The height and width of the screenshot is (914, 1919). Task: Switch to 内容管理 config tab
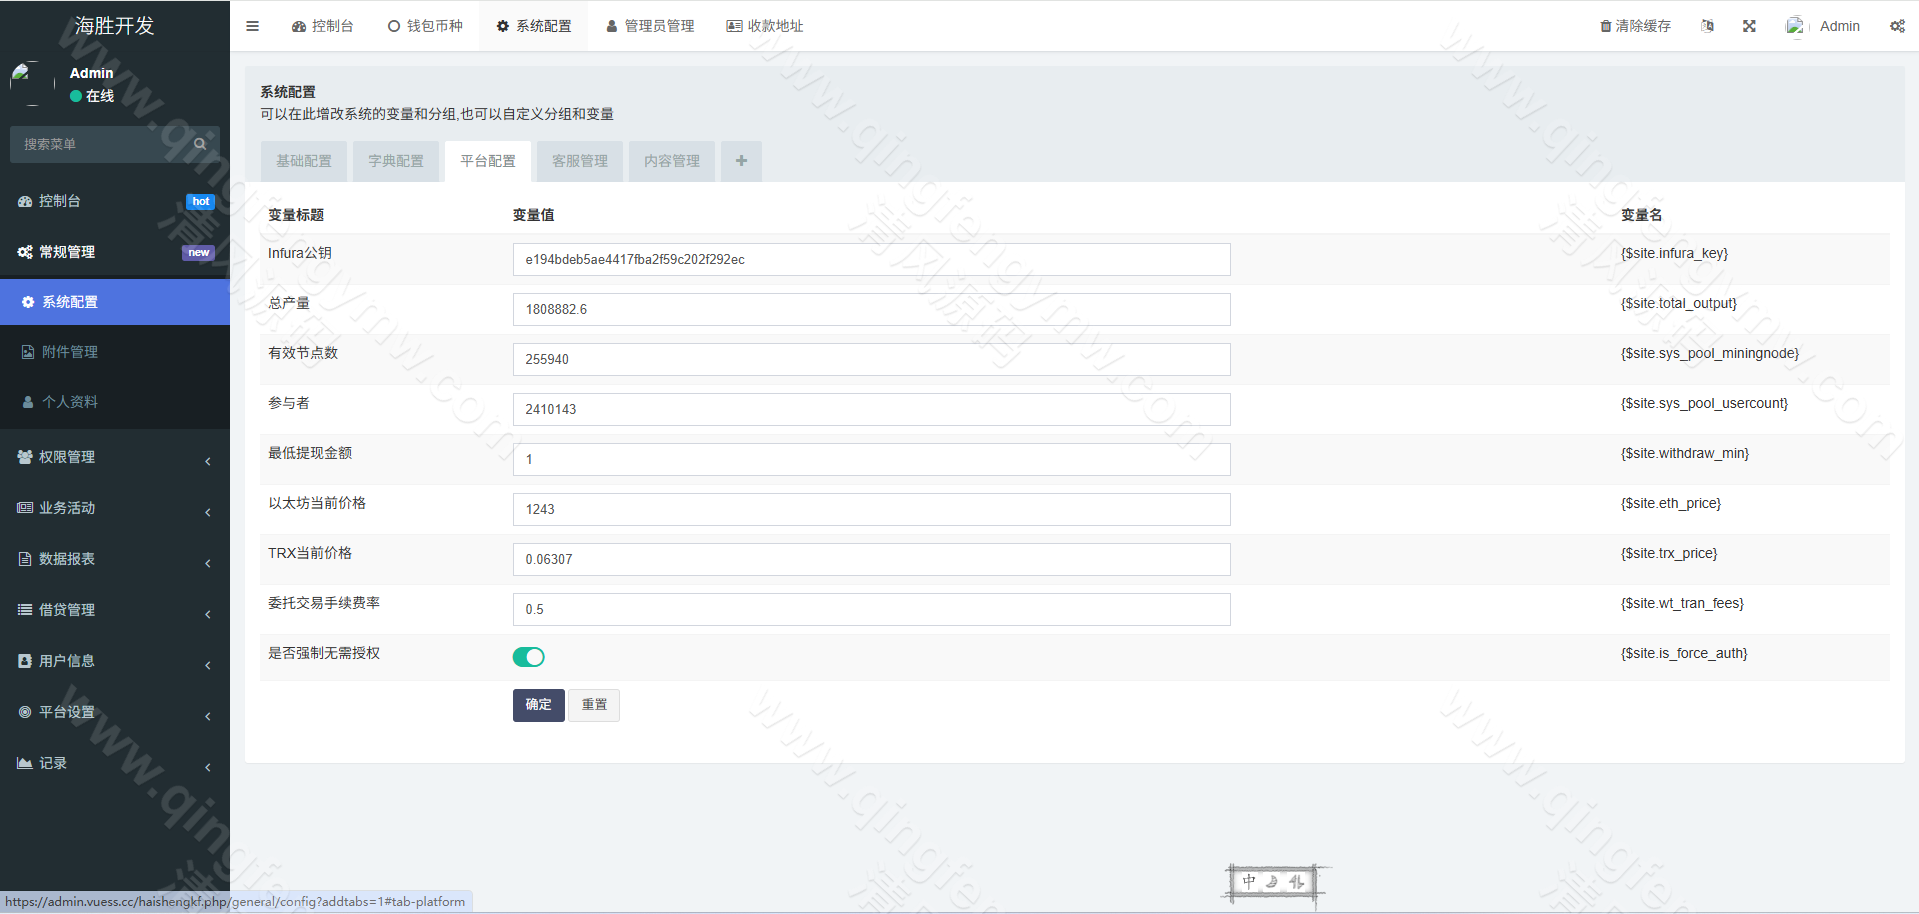(672, 161)
